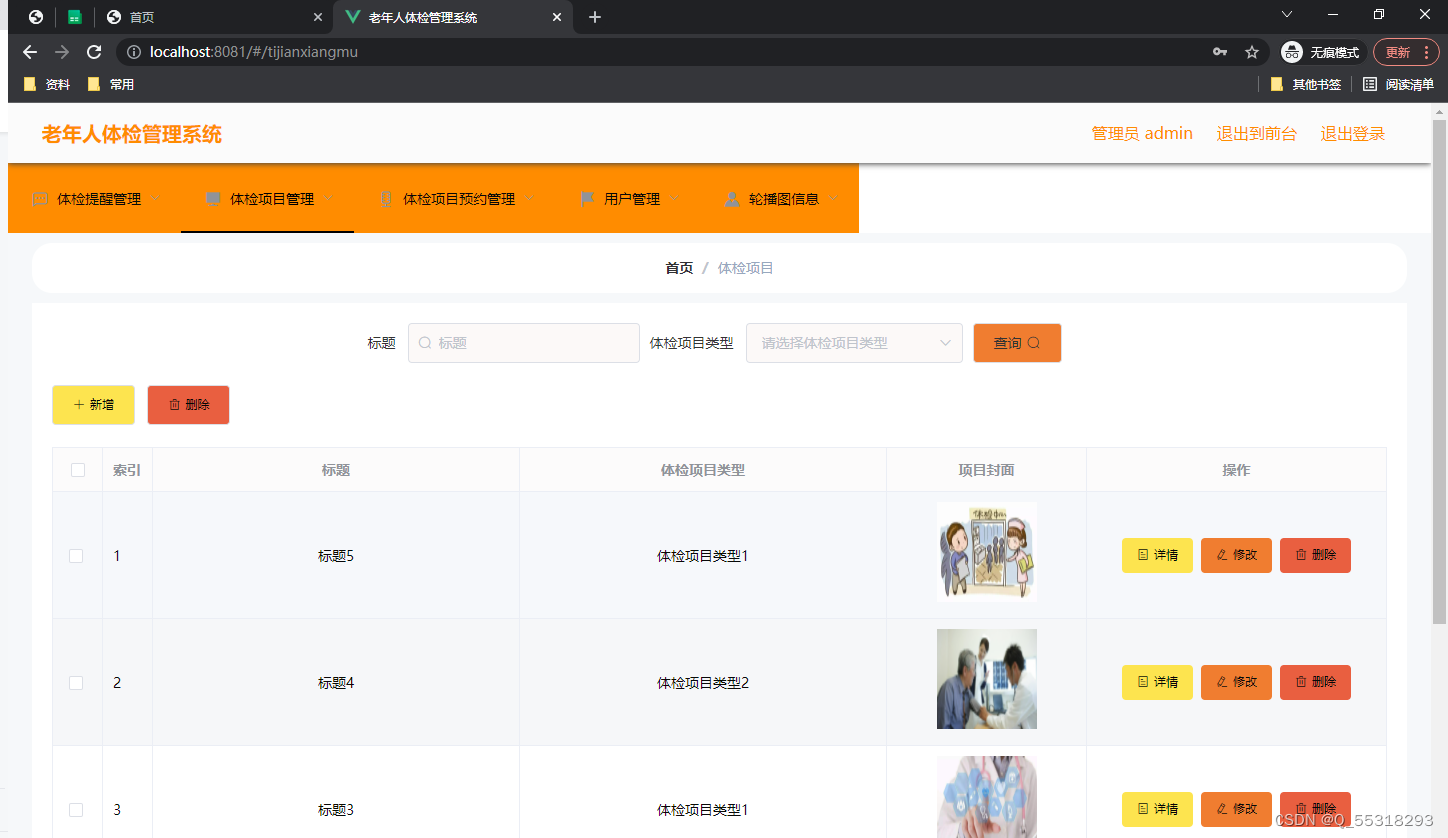1448x838 pixels.
Task: Click the back navigation arrow in Chrome
Action: coord(30,52)
